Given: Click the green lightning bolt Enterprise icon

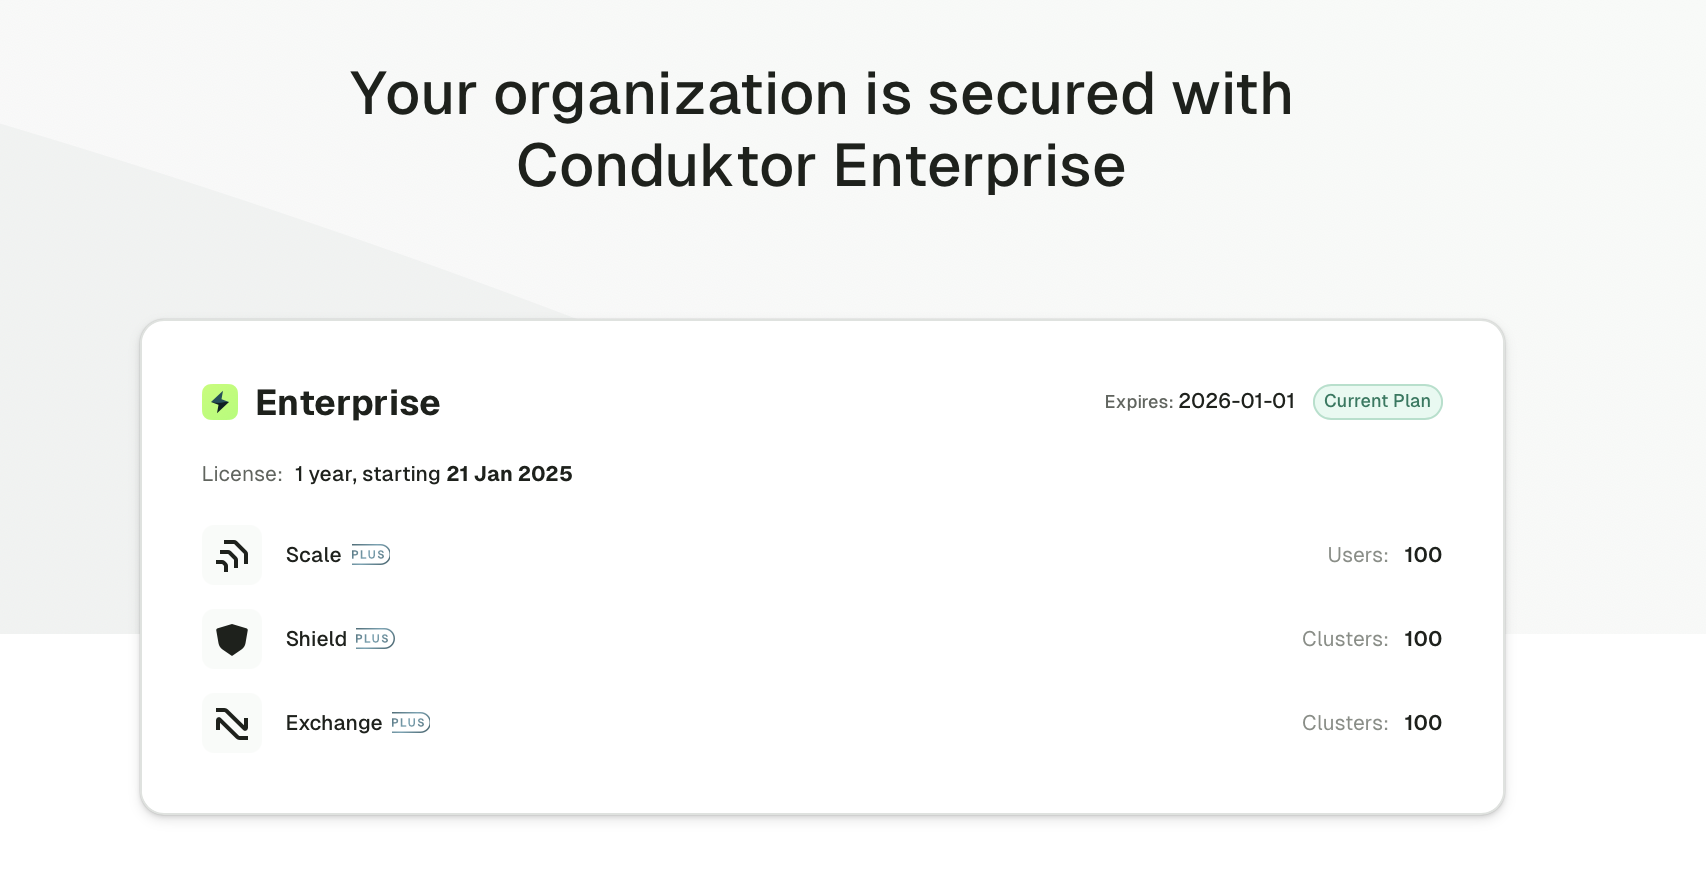Looking at the screenshot, I should 220,402.
